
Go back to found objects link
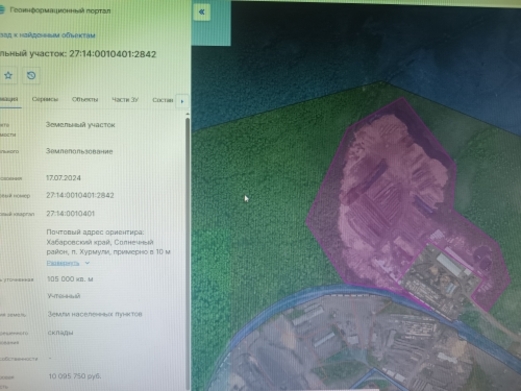point(47,35)
